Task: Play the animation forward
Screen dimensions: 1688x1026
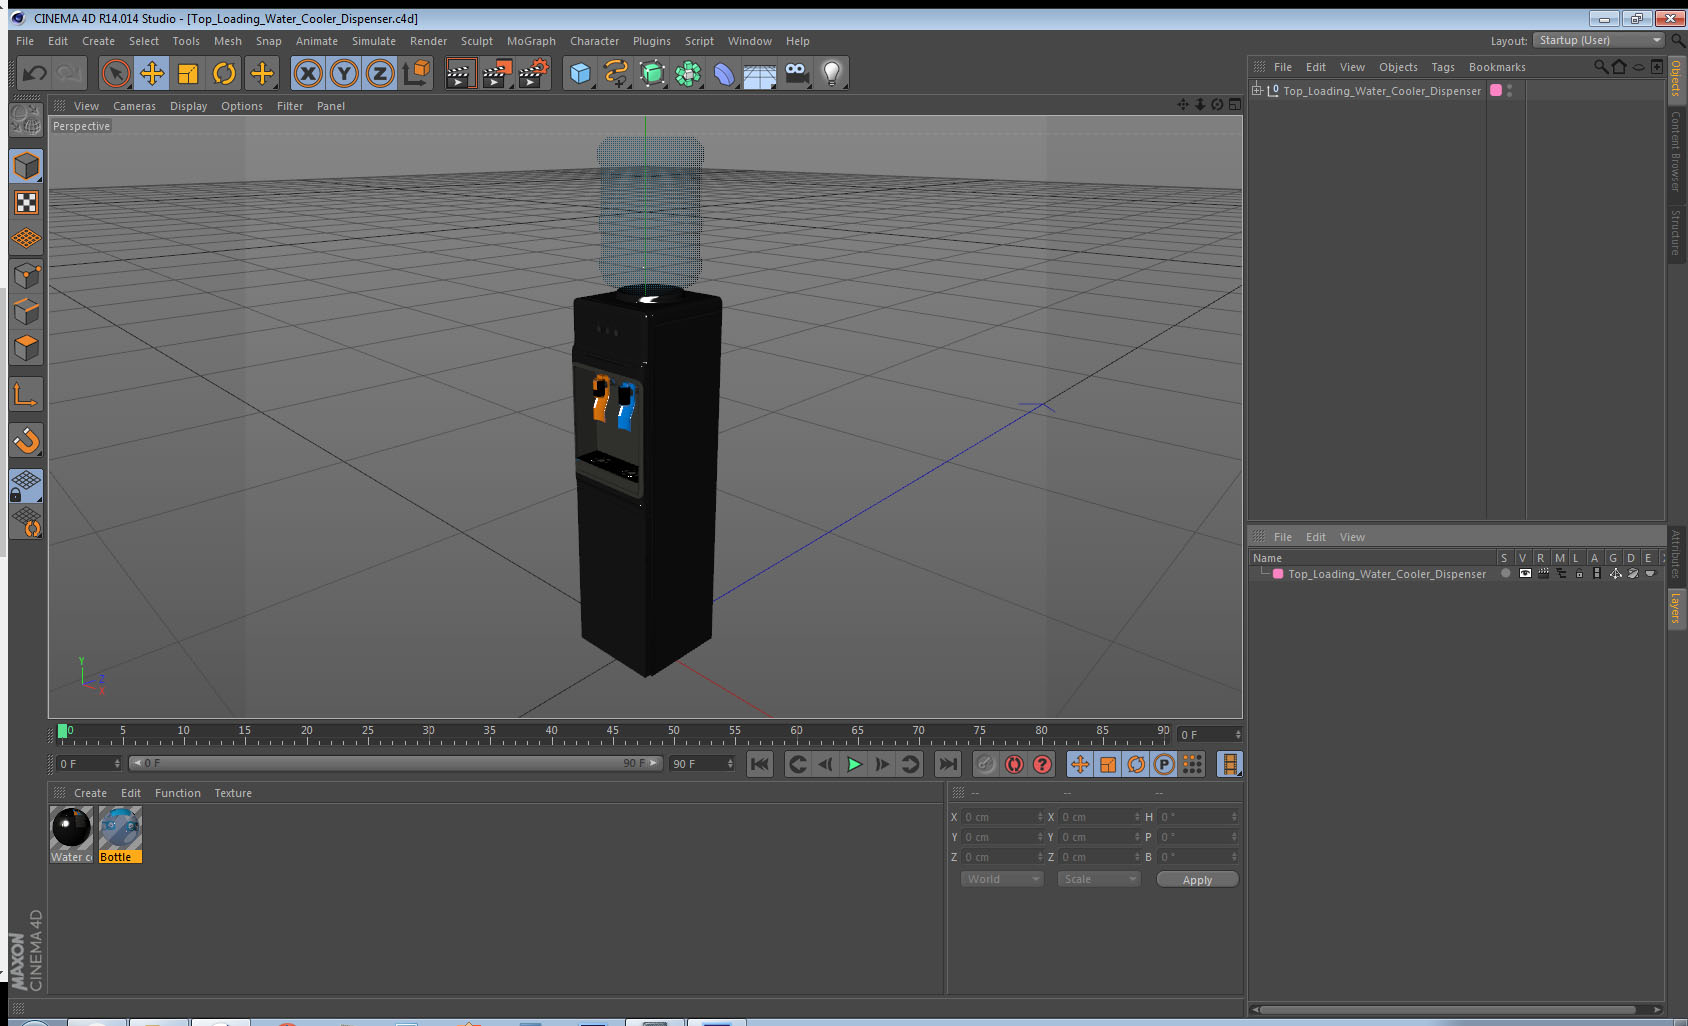Action: pos(854,764)
